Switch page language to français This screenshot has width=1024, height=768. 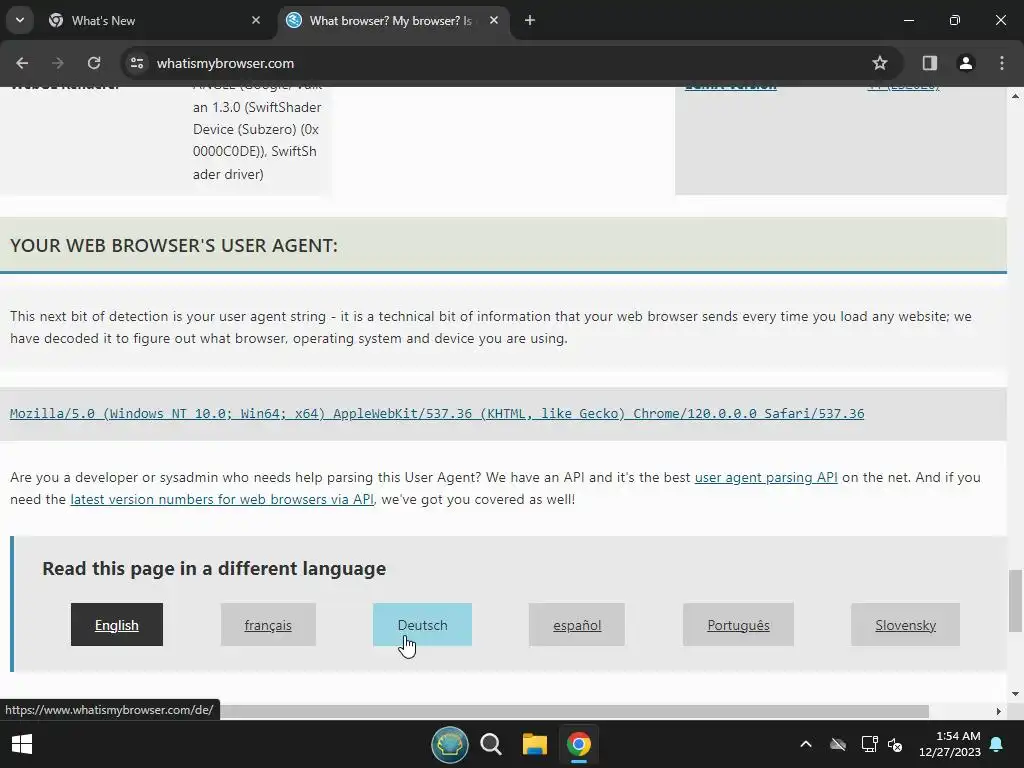coord(268,624)
